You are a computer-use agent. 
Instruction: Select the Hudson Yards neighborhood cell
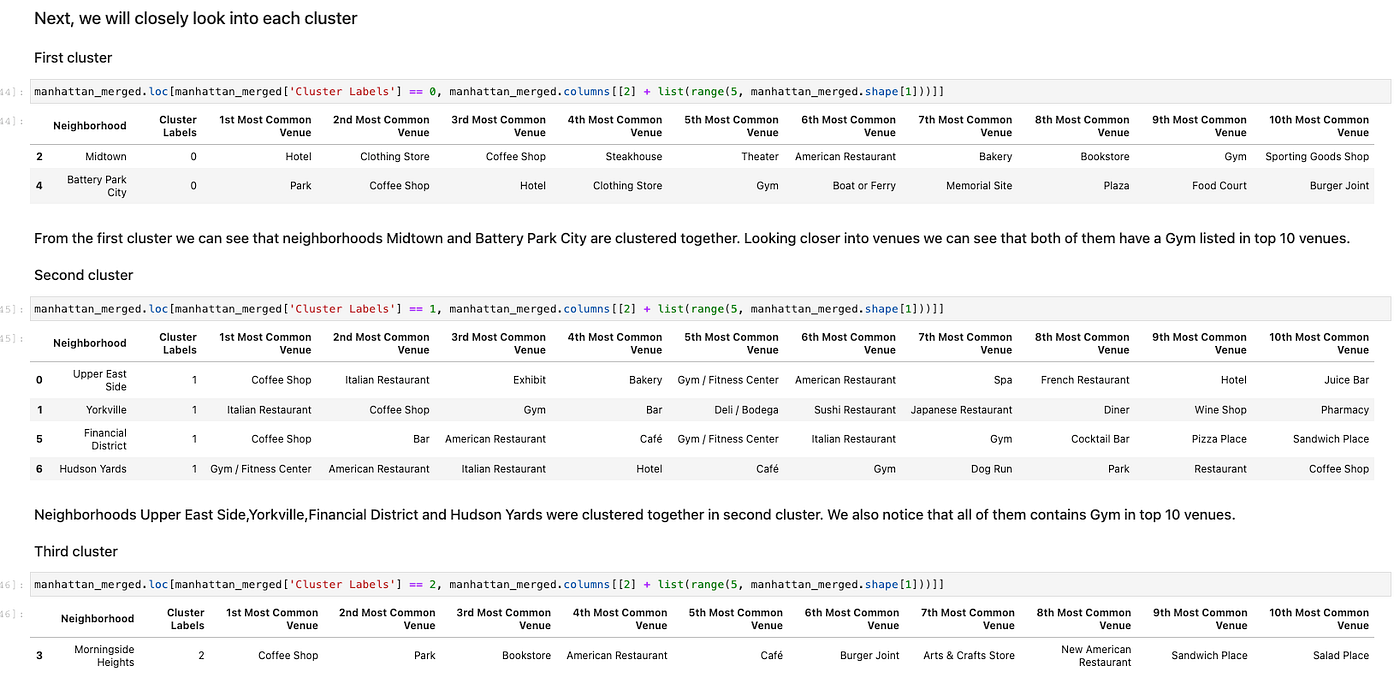pyautogui.click(x=93, y=469)
